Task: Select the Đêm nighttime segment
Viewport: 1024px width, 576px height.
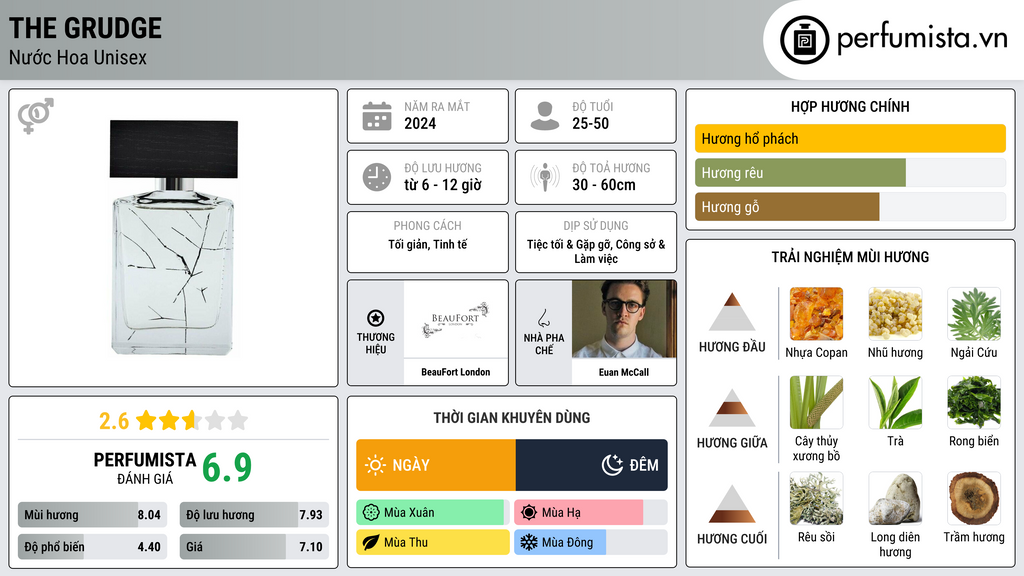Action: (x=592, y=465)
